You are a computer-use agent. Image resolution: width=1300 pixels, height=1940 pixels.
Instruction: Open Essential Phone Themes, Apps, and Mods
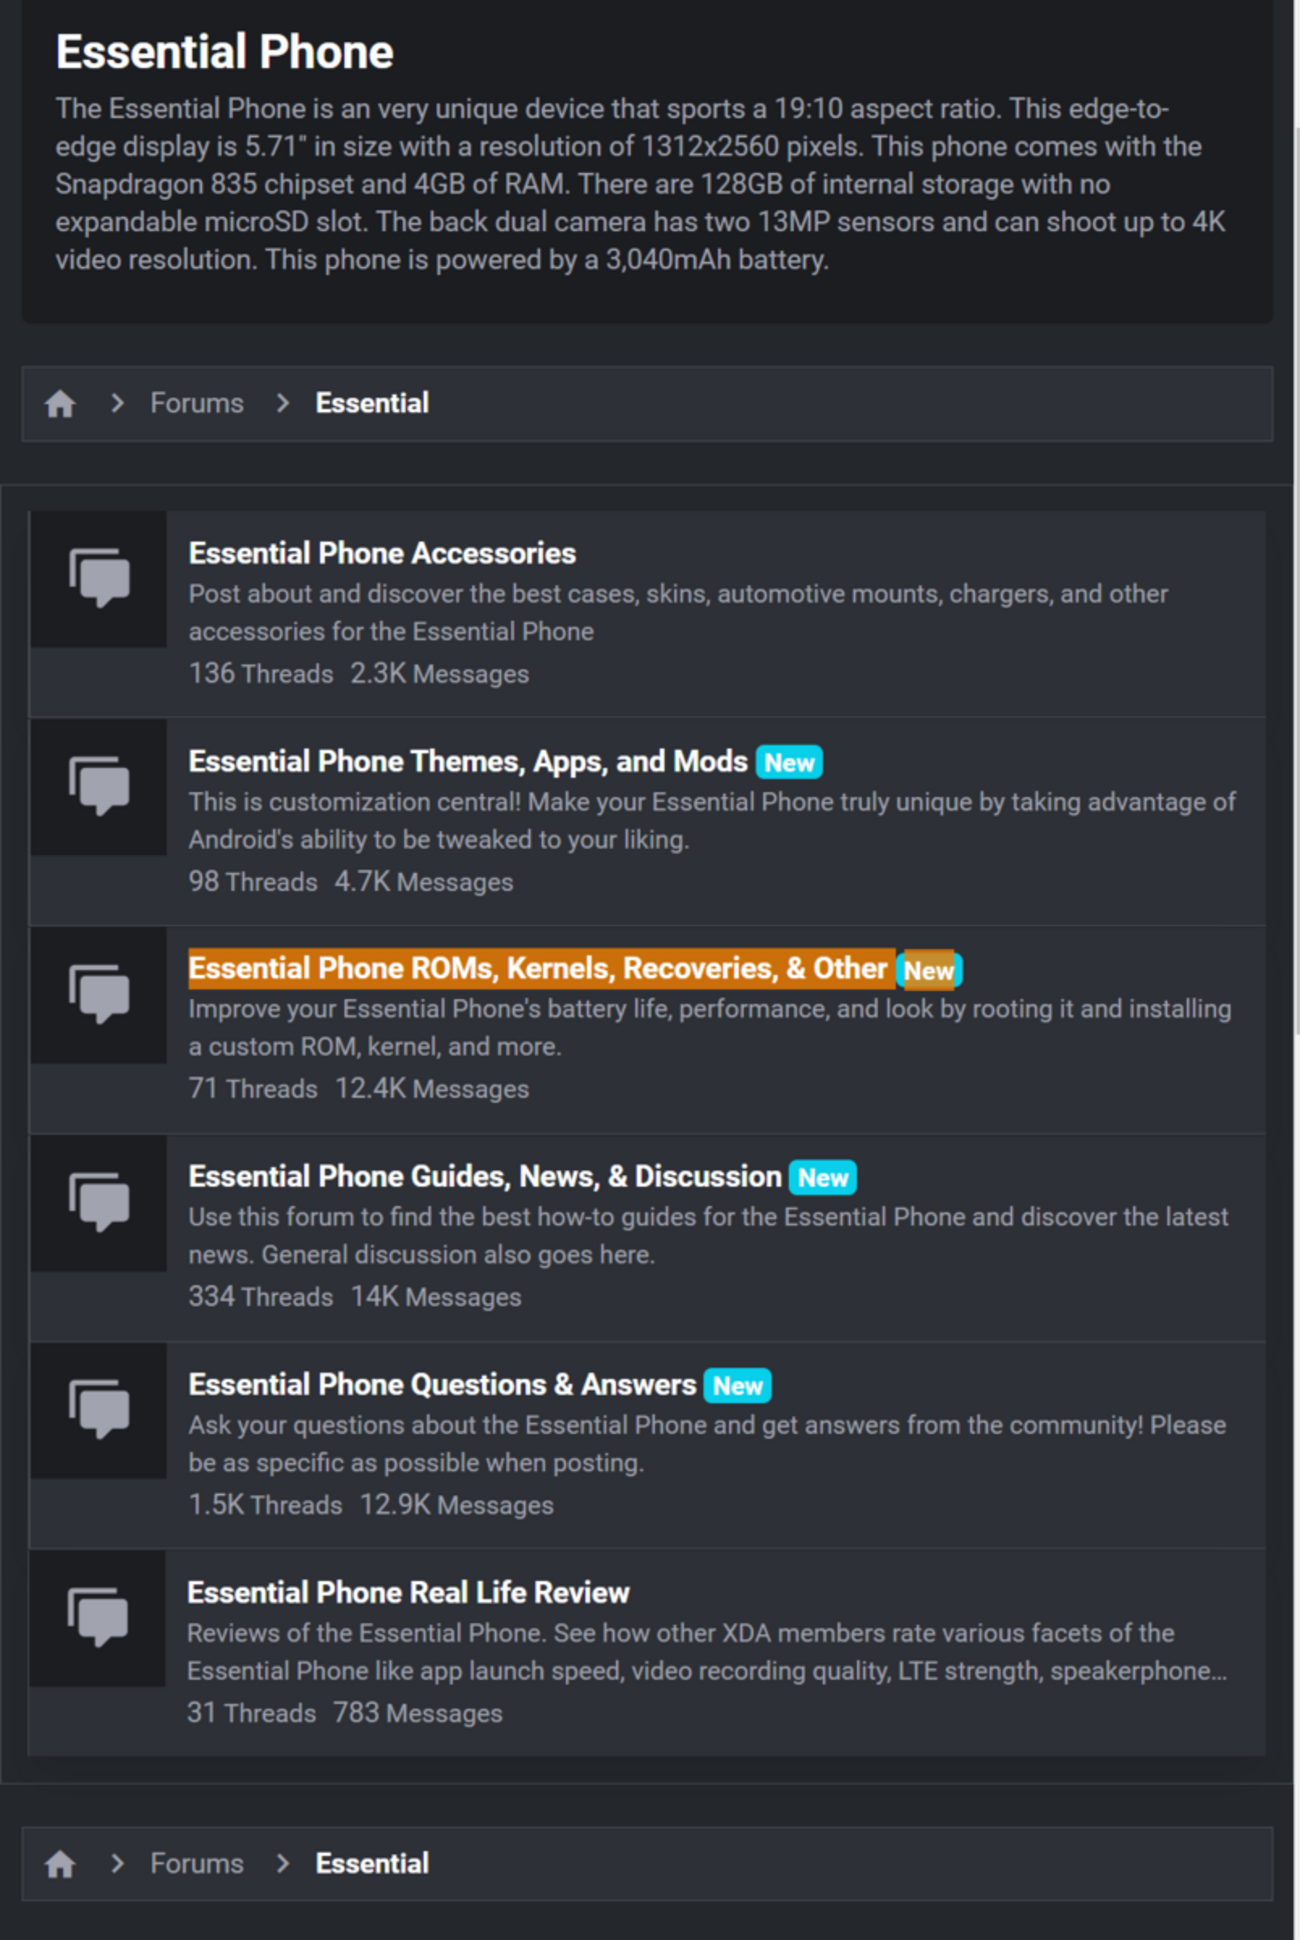tap(468, 761)
